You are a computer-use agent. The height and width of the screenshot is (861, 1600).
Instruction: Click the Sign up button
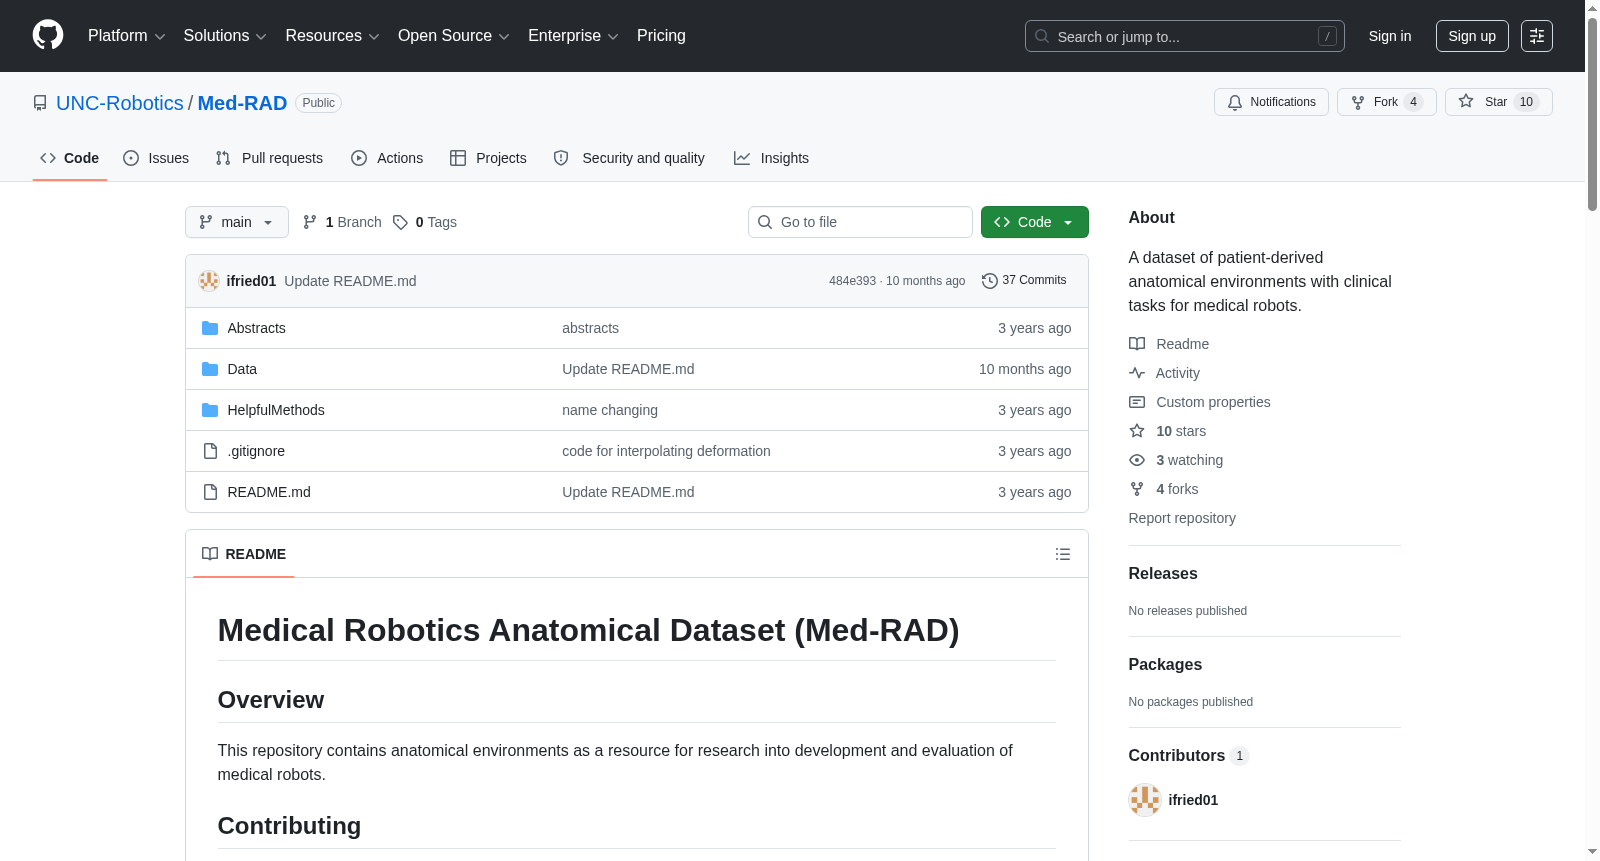(x=1472, y=36)
